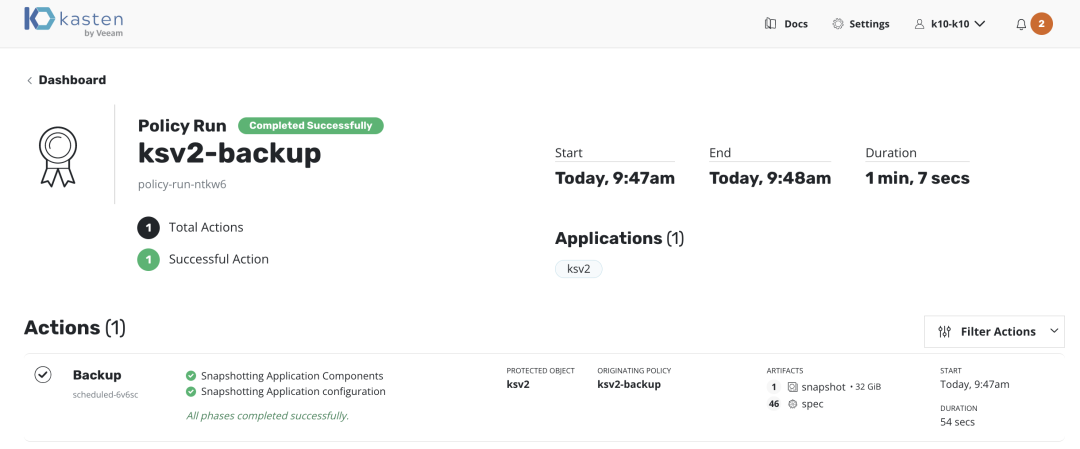
Task: Open Settings gear icon
Action: (x=838, y=23)
